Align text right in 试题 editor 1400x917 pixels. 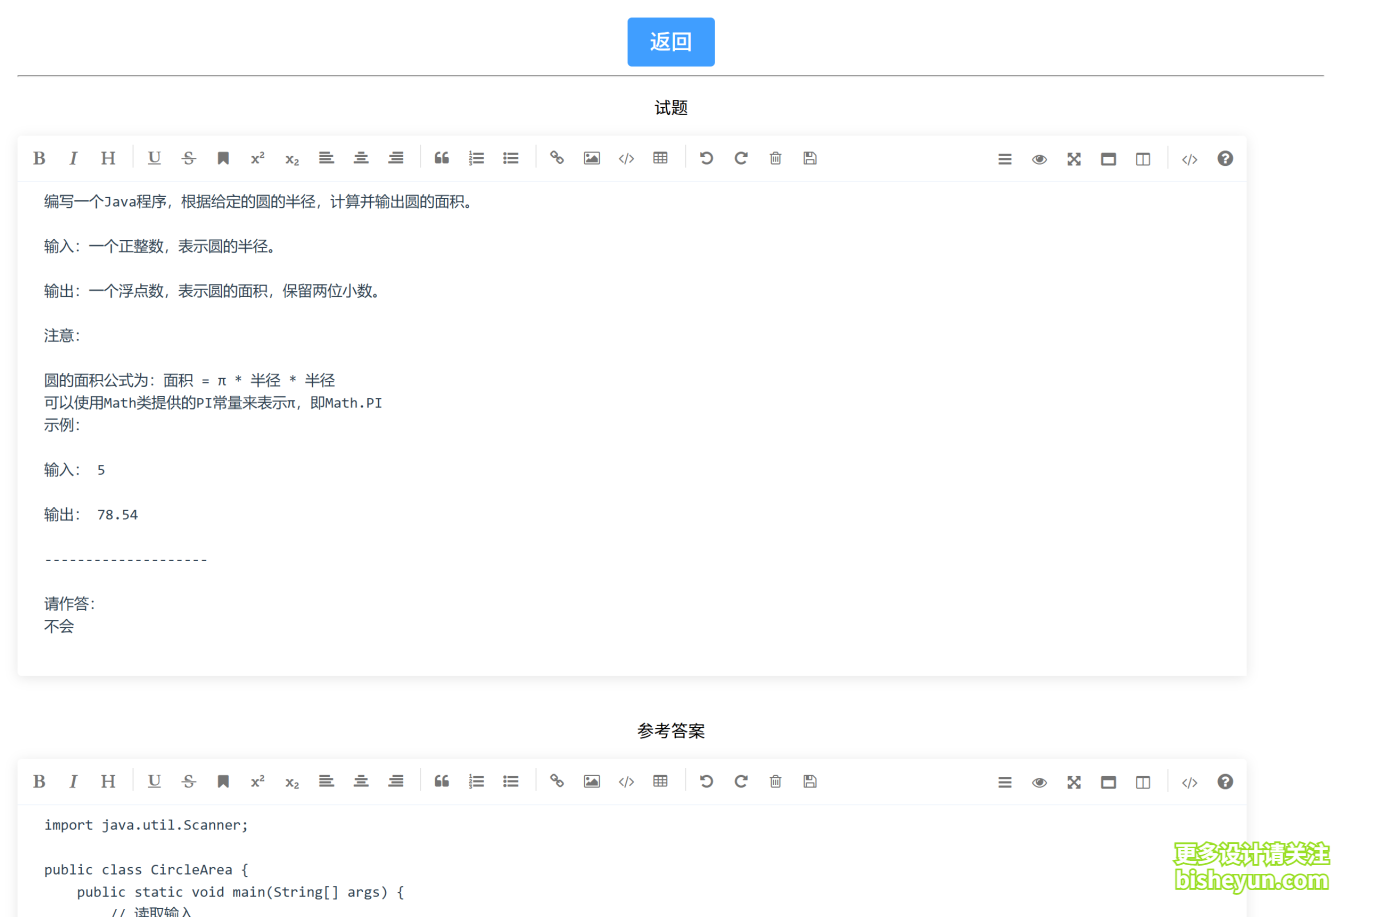tap(396, 158)
